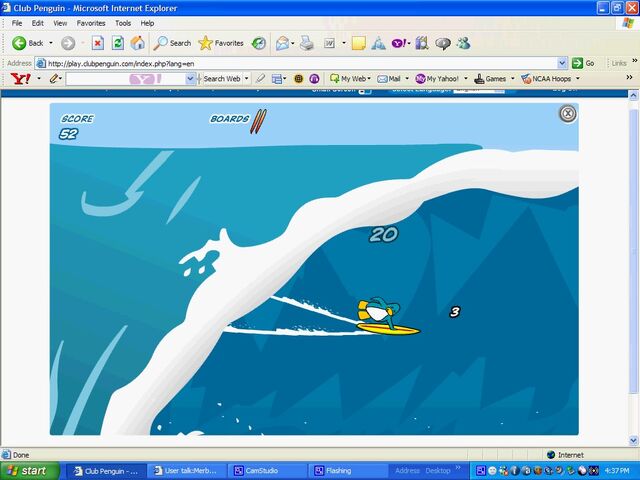Open the Edit menu

coord(38,23)
